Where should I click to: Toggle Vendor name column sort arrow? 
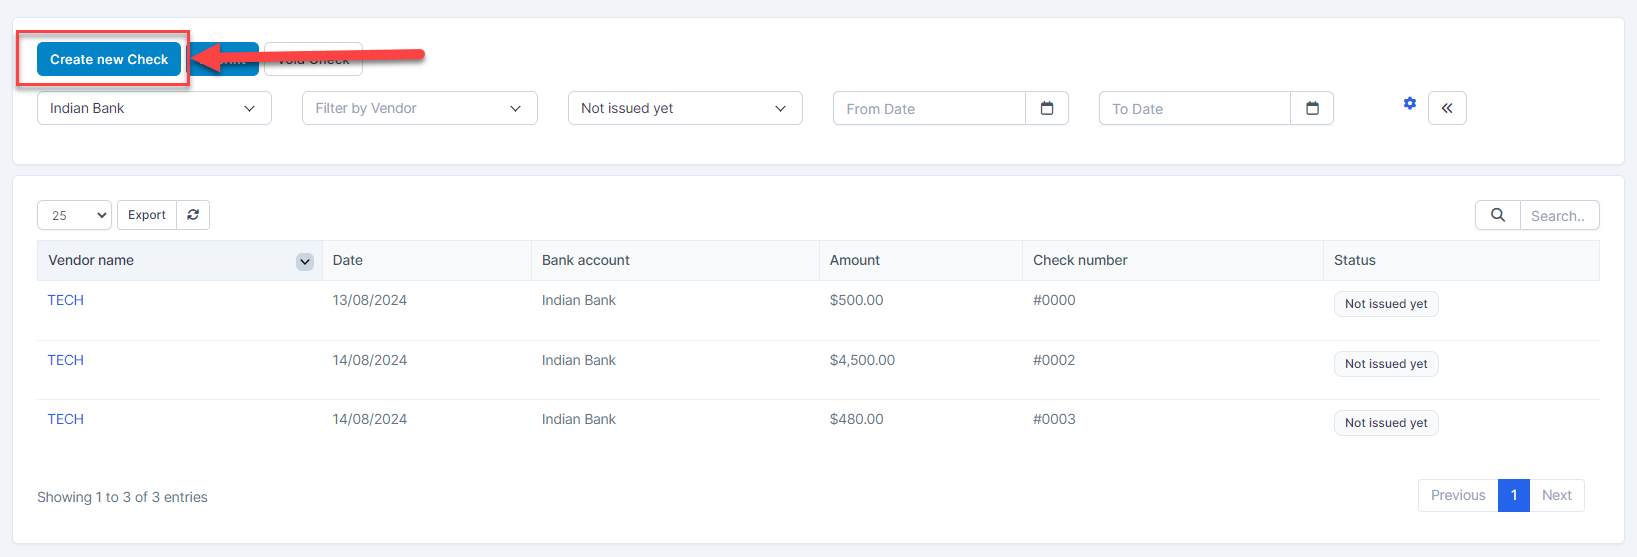coord(305,261)
